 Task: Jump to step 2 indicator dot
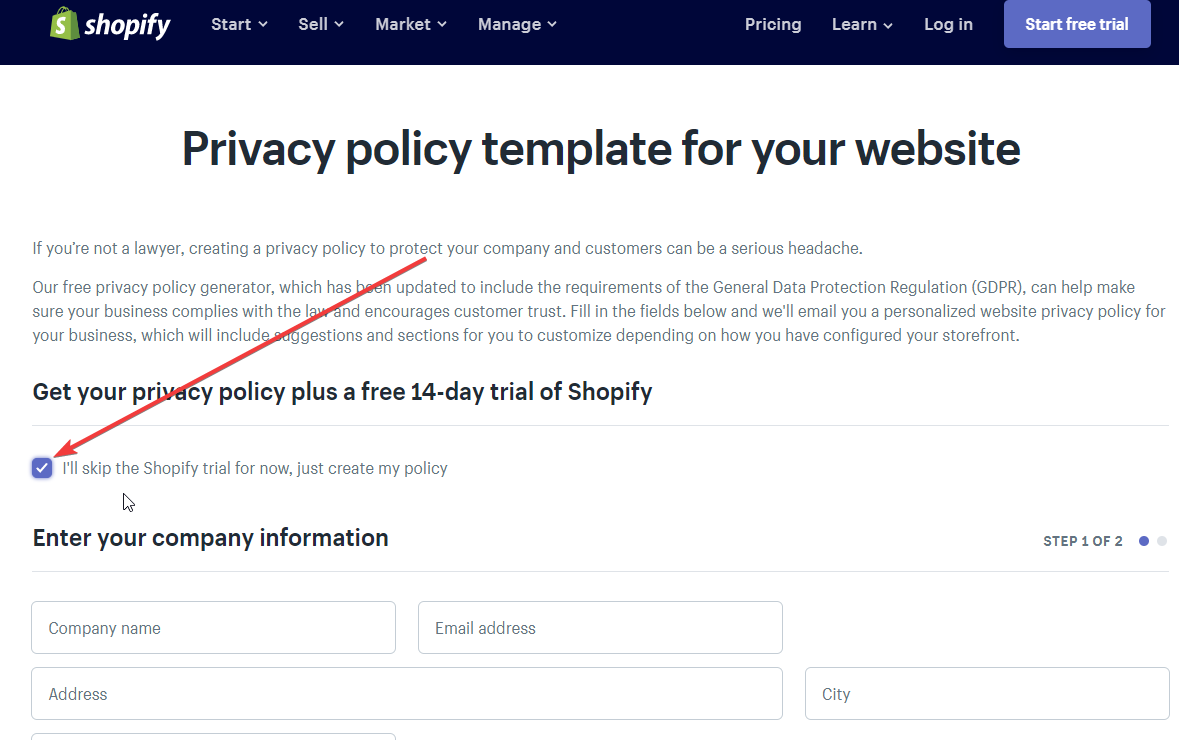[x=1162, y=541]
